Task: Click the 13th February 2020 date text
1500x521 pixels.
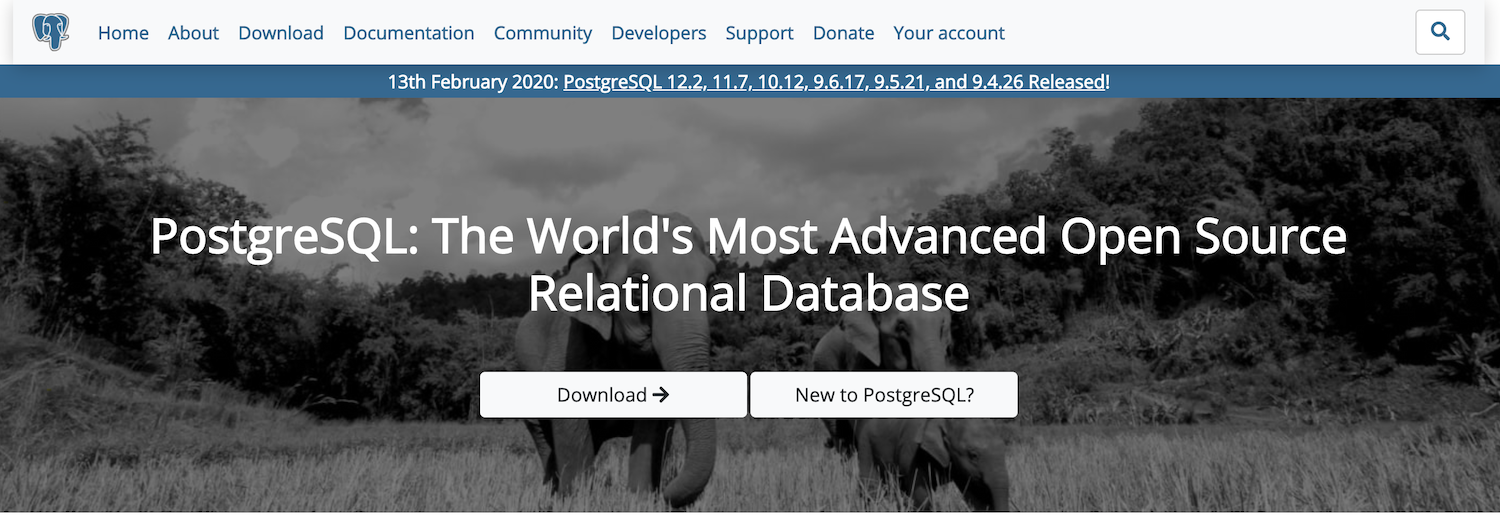Action: pyautogui.click(x=473, y=82)
